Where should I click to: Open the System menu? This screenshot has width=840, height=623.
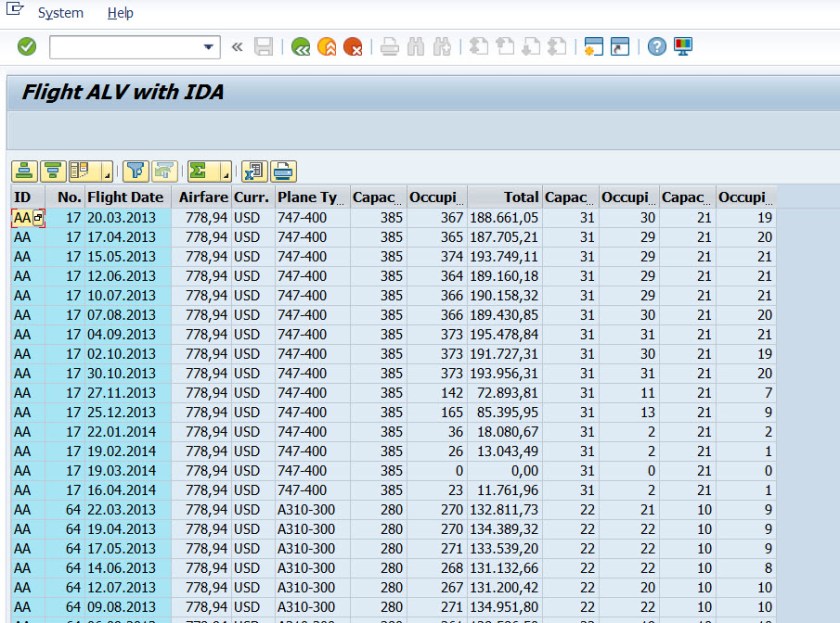point(60,13)
